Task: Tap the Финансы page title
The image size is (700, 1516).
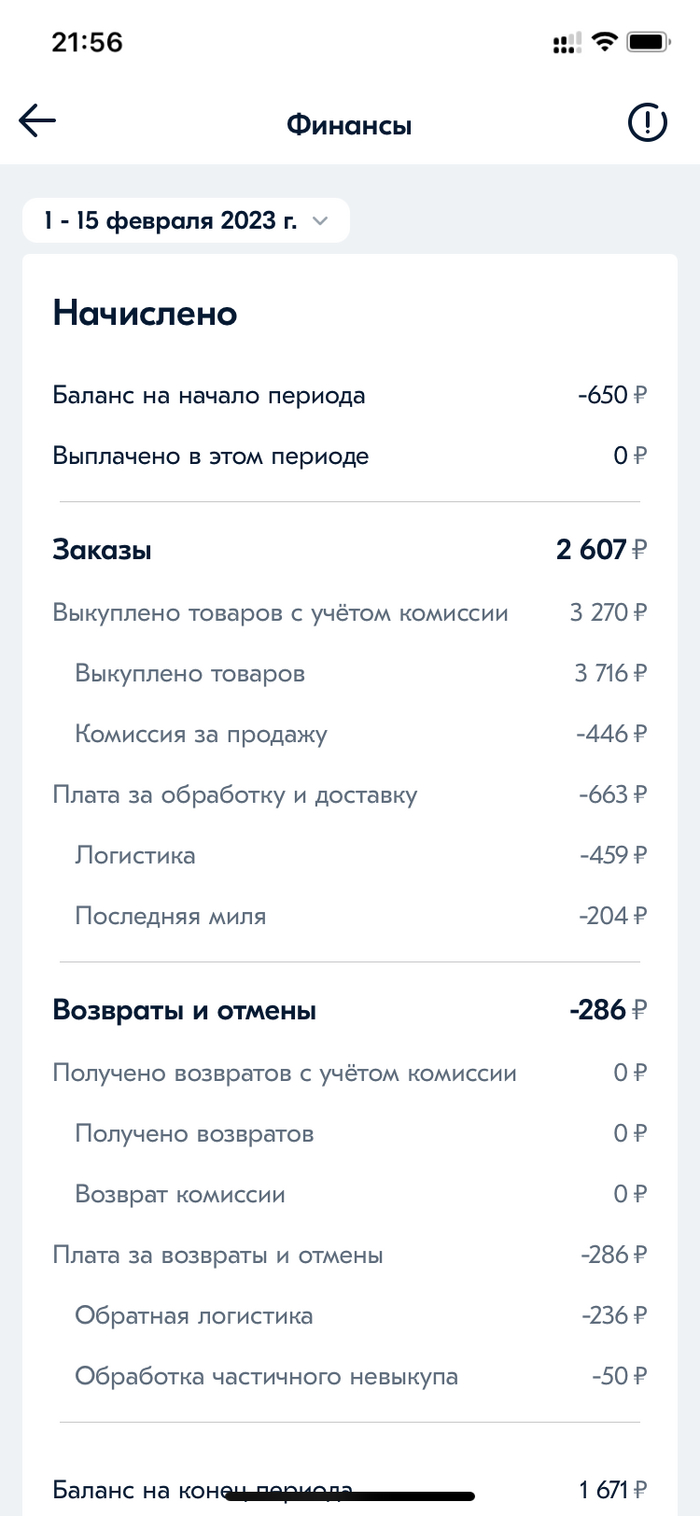Action: (x=349, y=125)
